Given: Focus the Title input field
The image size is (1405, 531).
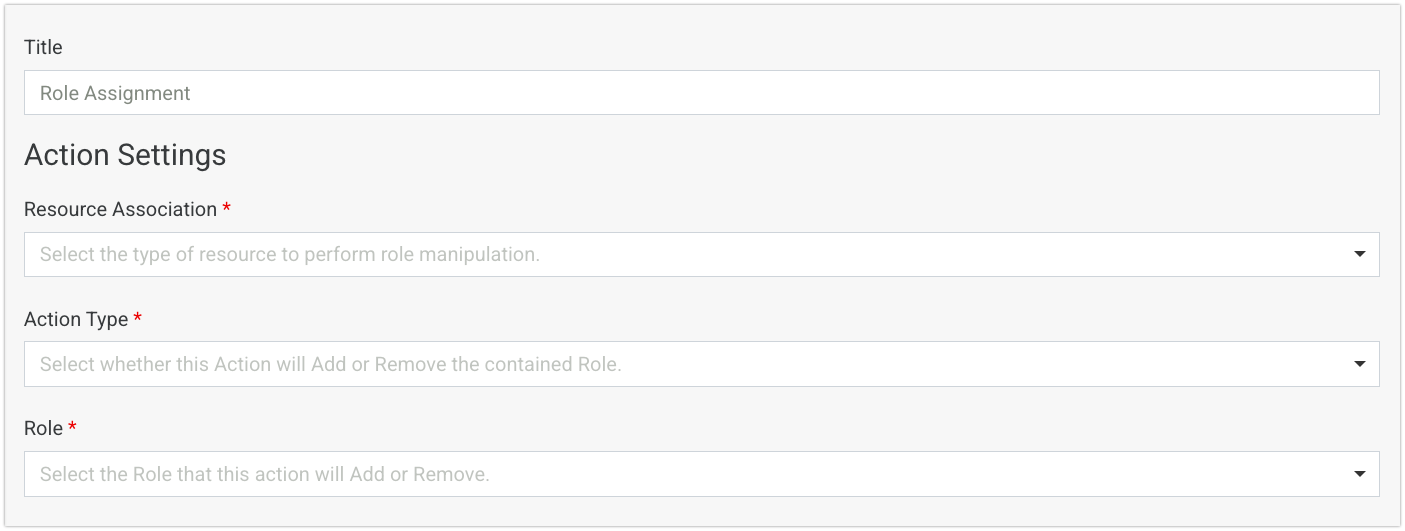Looking at the screenshot, I should 700,93.
